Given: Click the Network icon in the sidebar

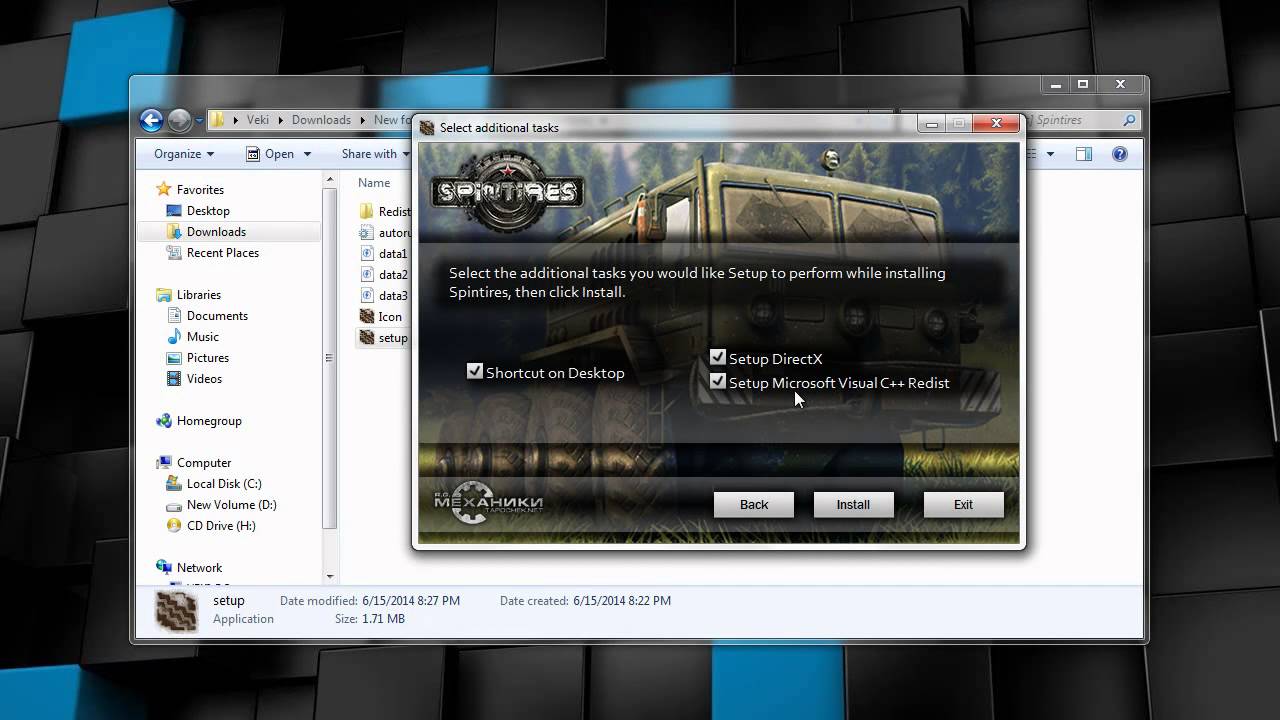Looking at the screenshot, I should point(164,568).
